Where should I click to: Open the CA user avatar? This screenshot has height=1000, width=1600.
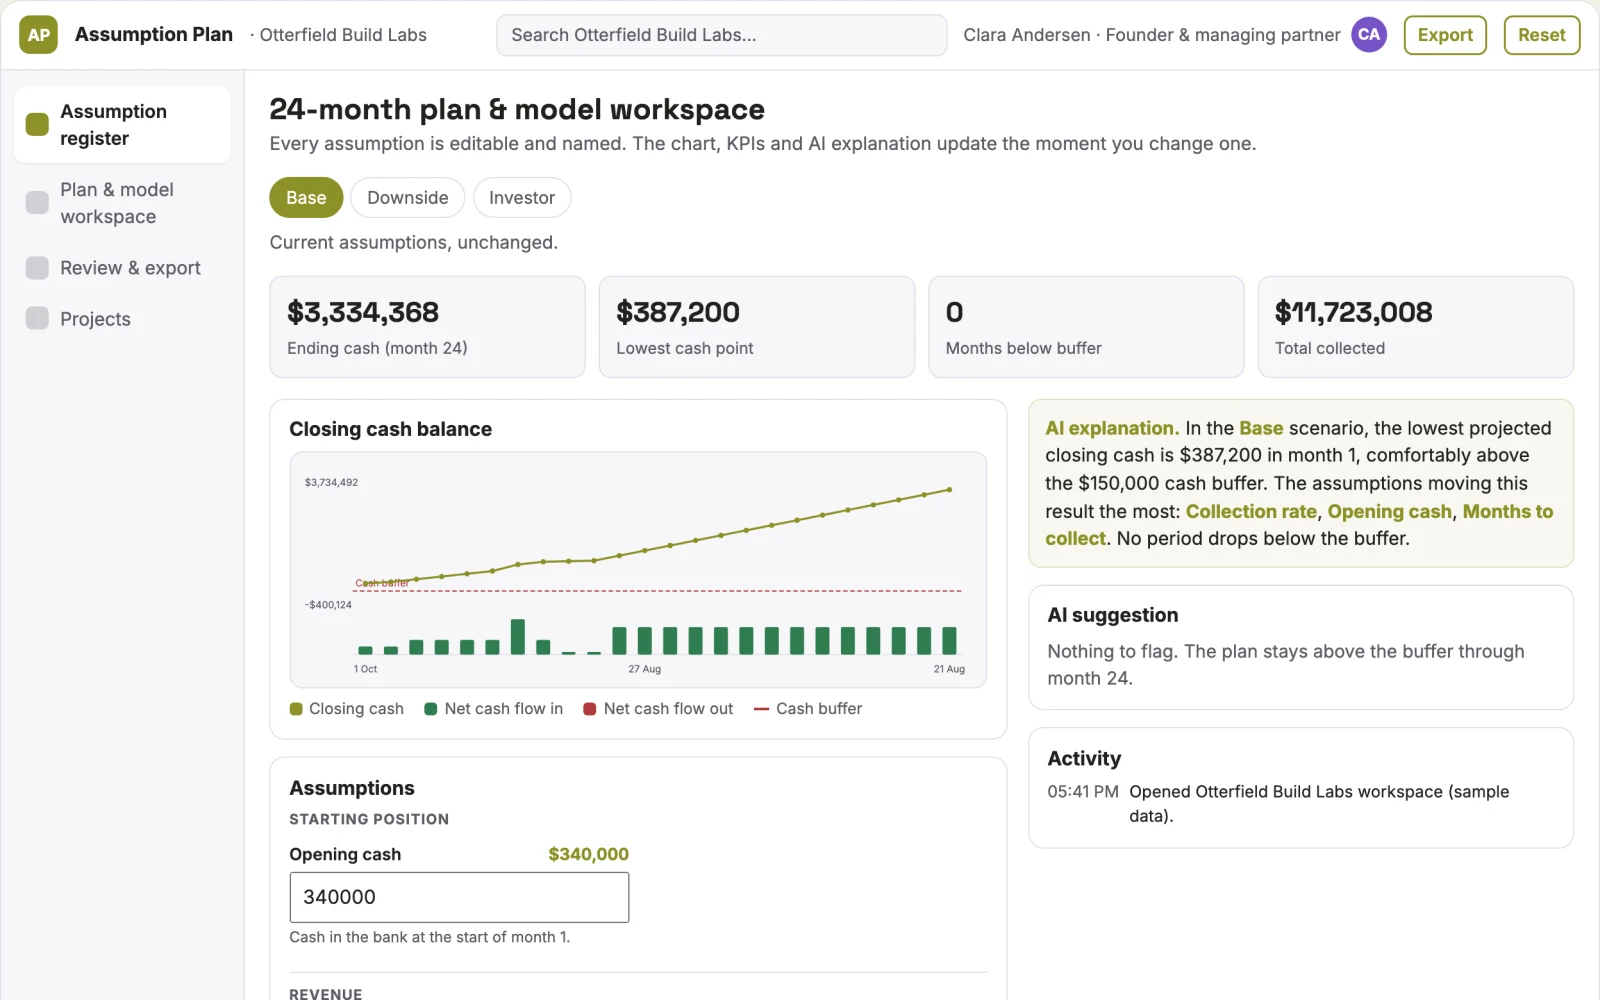[1369, 35]
